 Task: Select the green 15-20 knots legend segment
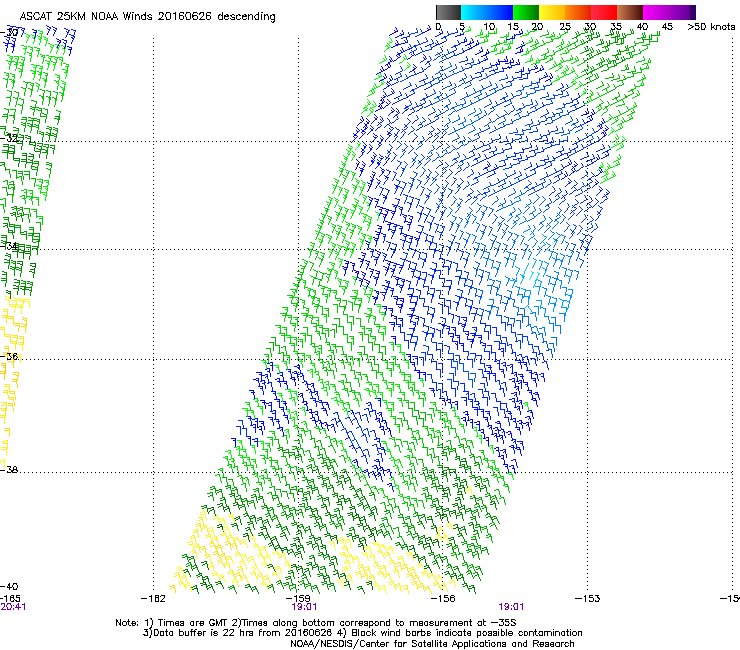pyautogui.click(x=526, y=12)
